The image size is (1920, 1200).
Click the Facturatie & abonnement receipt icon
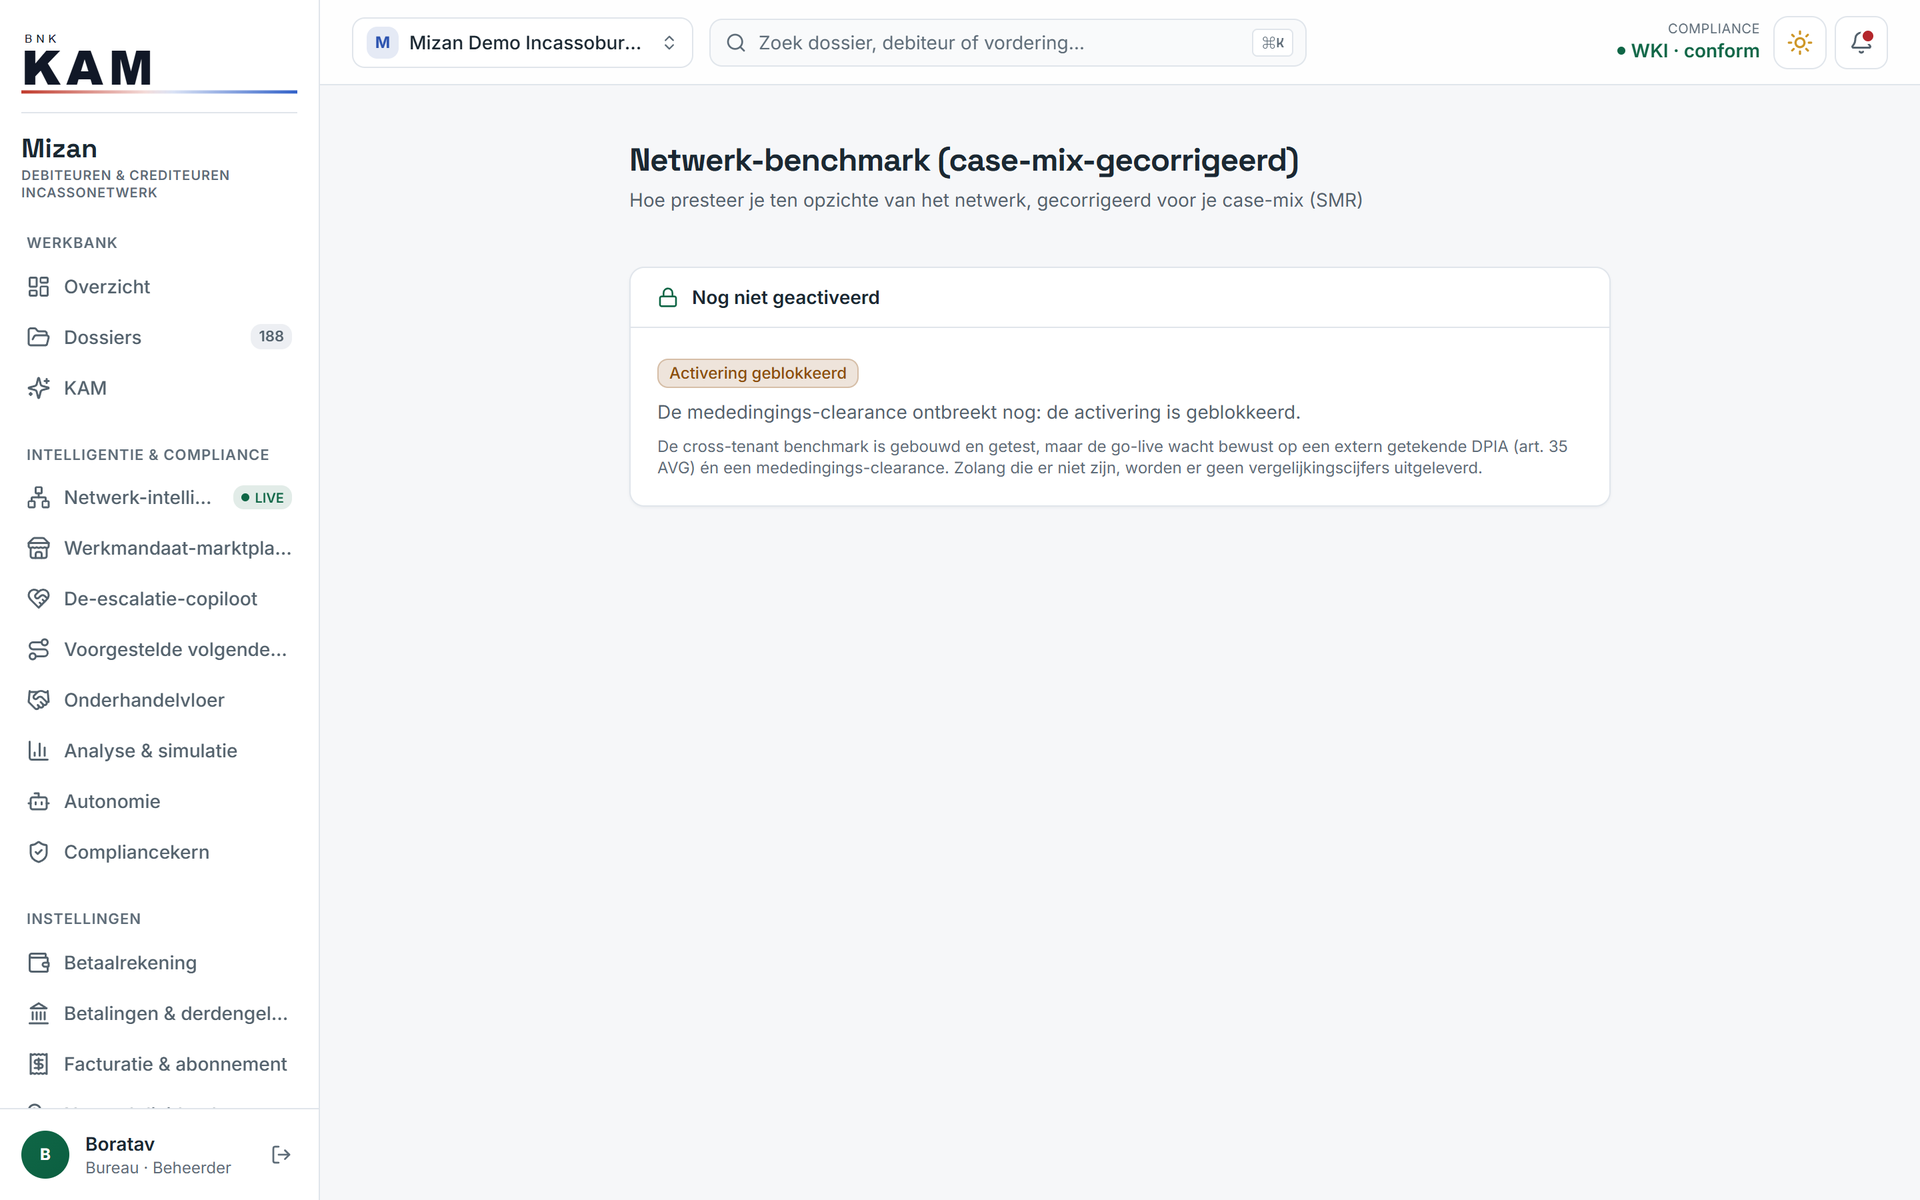[38, 1064]
